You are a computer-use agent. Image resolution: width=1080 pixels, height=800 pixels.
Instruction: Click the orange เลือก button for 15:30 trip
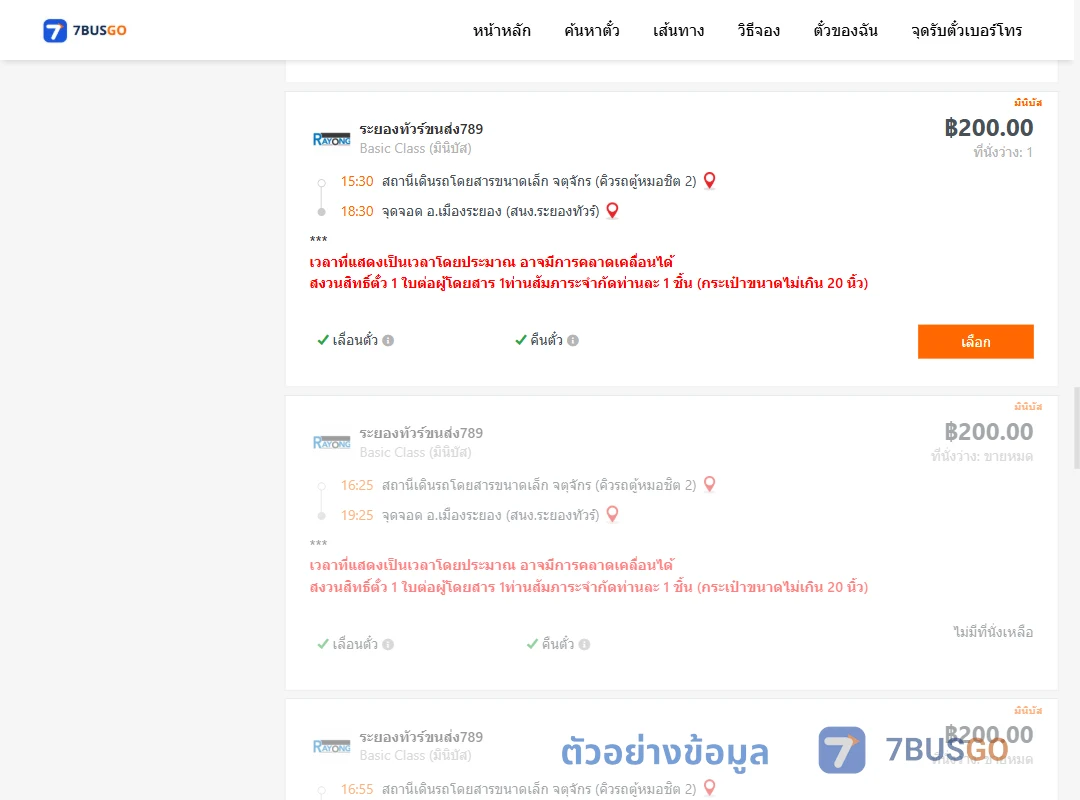click(975, 342)
